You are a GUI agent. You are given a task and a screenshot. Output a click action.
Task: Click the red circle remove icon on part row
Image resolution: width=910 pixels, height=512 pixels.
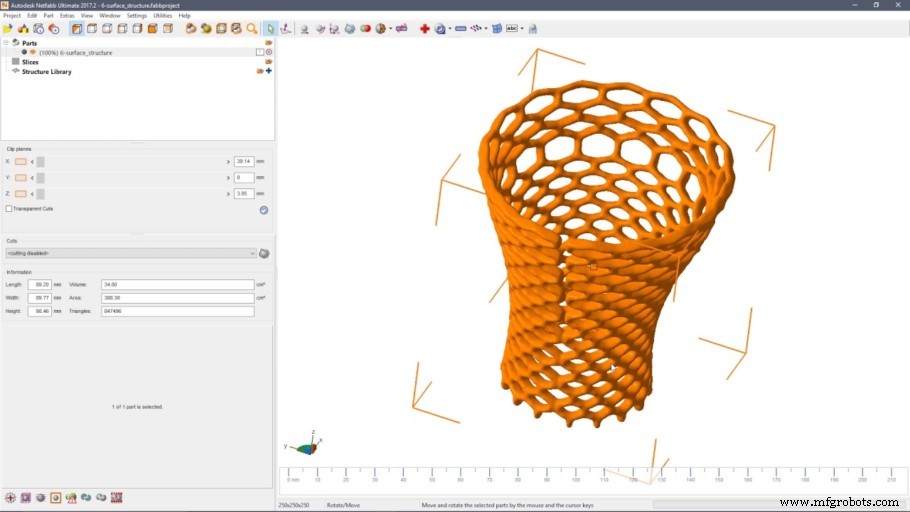tap(269, 52)
